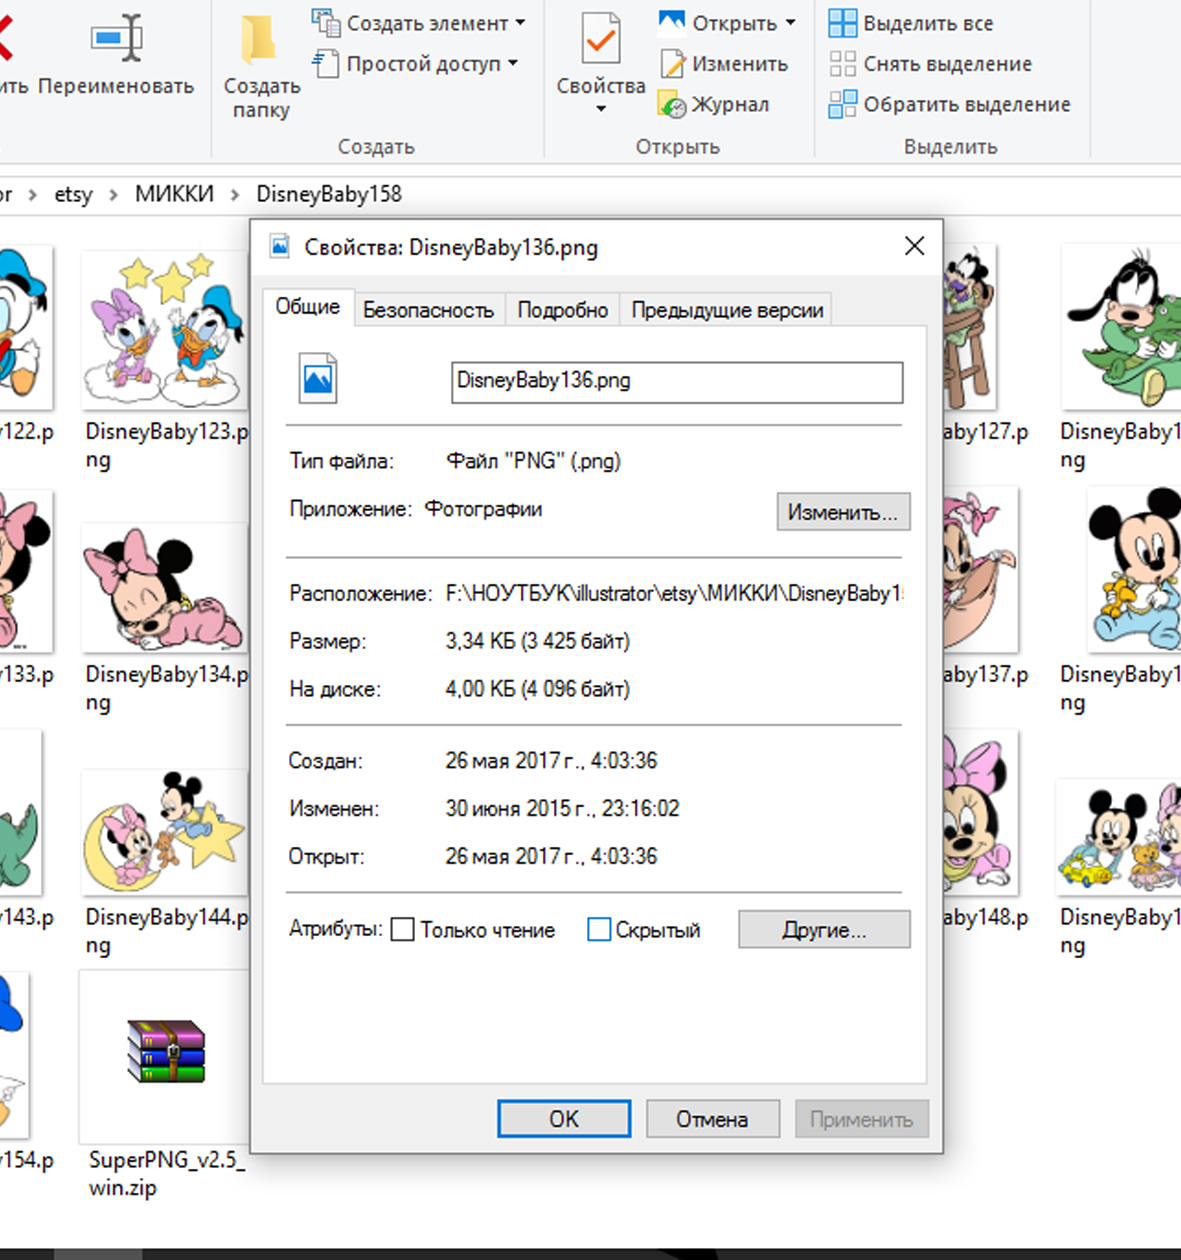Click Снять выделение in the ribbon
Image resolution: width=1181 pixels, height=1260 pixels.
pyautogui.click(x=930, y=64)
